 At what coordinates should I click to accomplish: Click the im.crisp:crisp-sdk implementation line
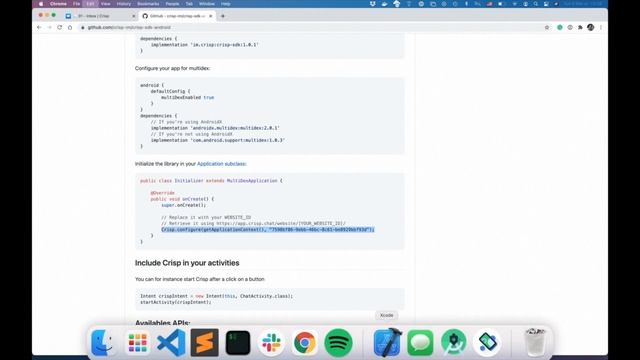tap(204, 44)
